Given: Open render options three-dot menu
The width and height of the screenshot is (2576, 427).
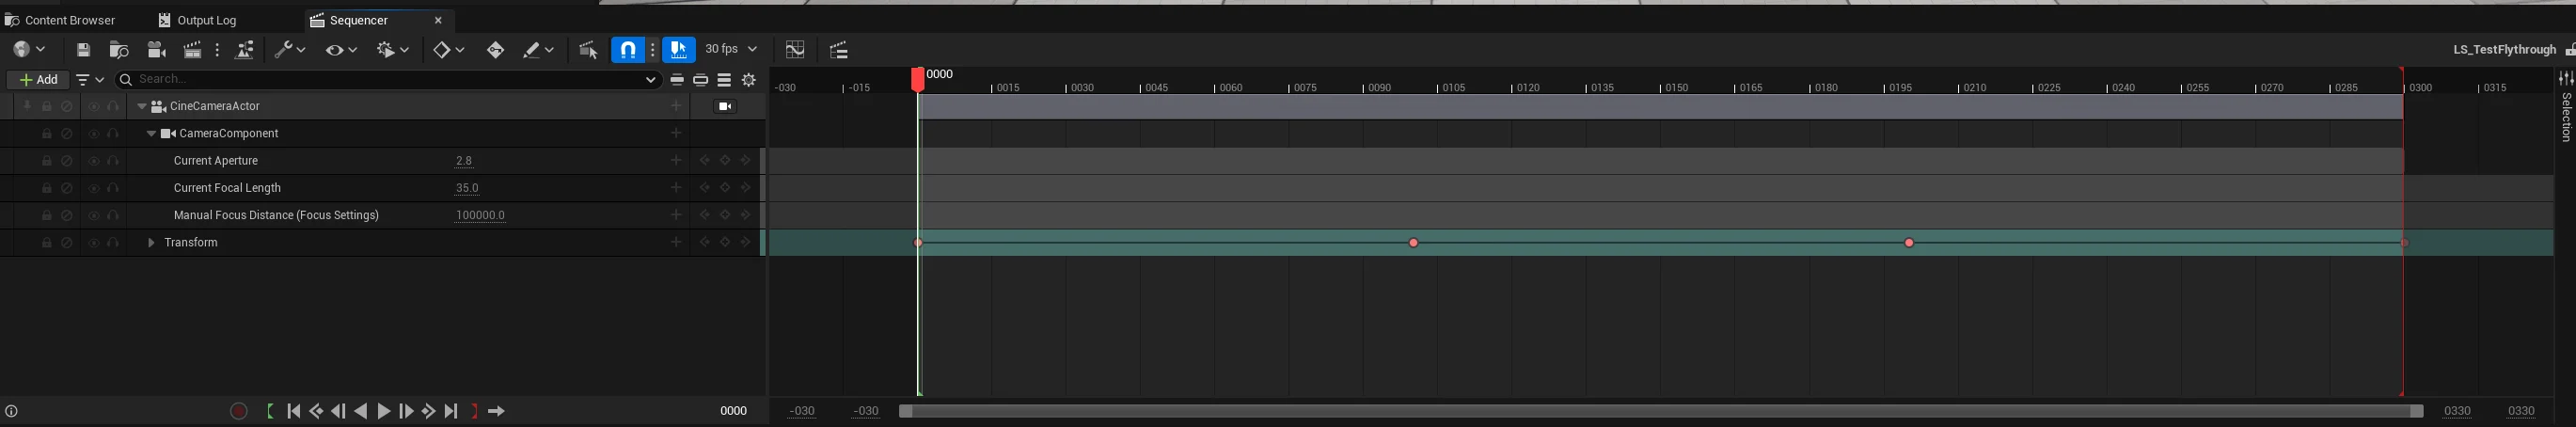Looking at the screenshot, I should pos(217,49).
